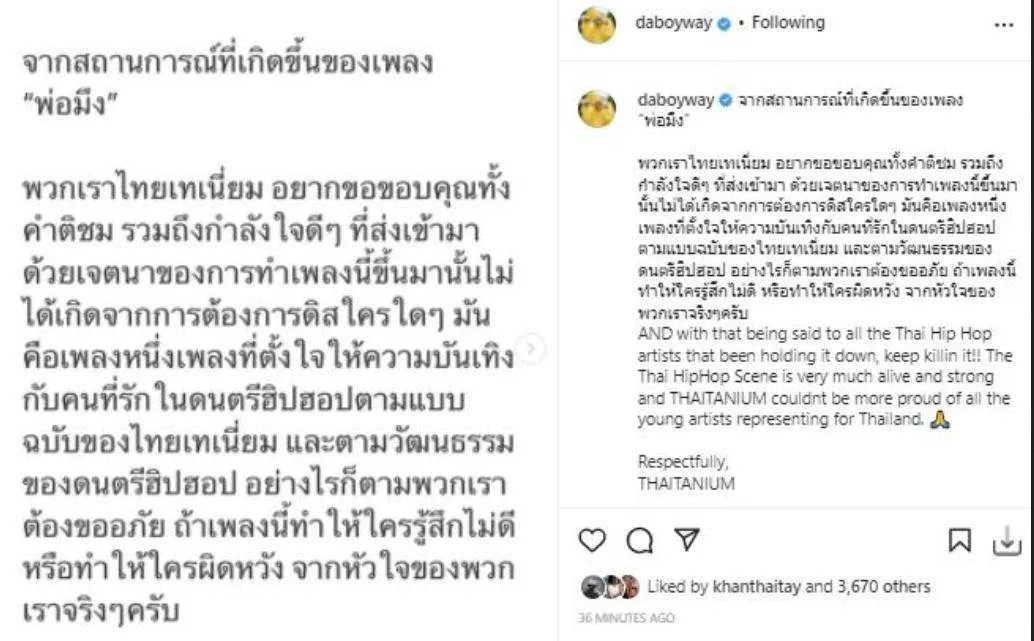Share the post via paper plane icon
Screen dimensions: 1034x641
tap(687, 539)
